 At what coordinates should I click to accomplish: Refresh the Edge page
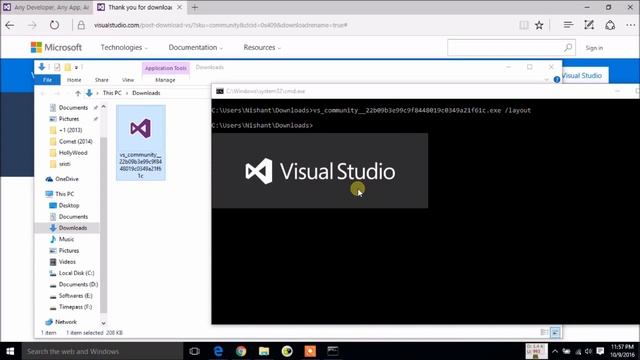click(x=54, y=25)
